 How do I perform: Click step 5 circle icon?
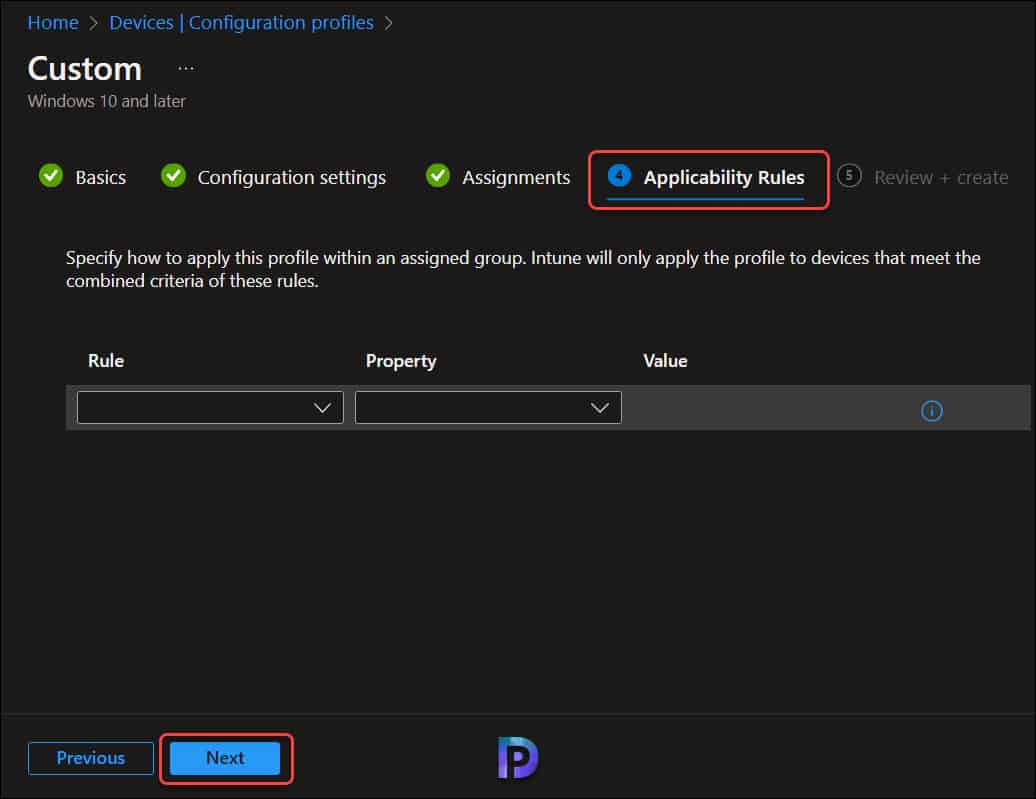click(849, 175)
